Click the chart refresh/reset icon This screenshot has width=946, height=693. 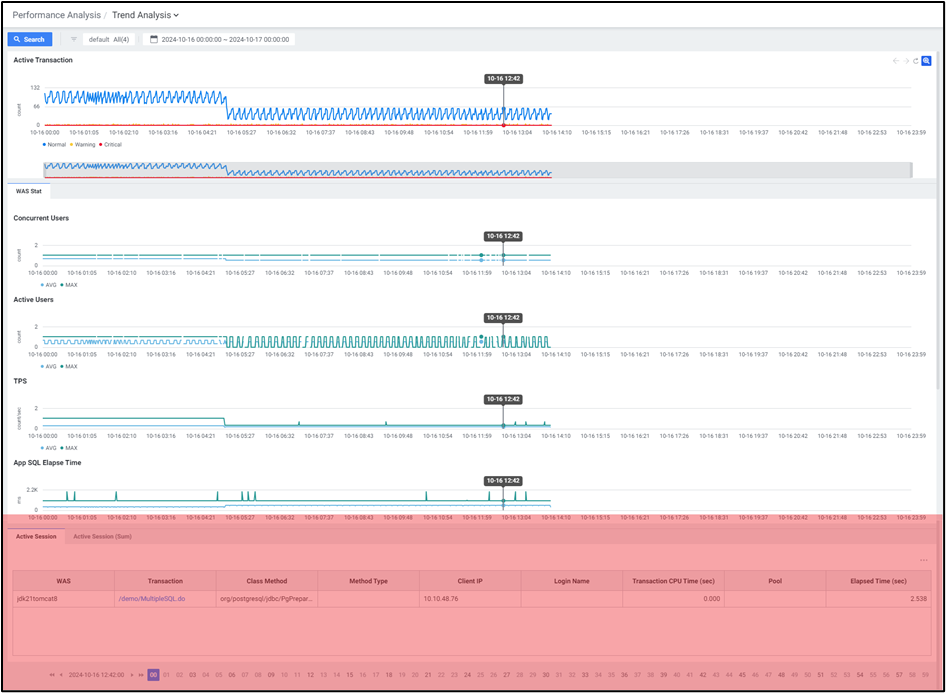(x=917, y=61)
